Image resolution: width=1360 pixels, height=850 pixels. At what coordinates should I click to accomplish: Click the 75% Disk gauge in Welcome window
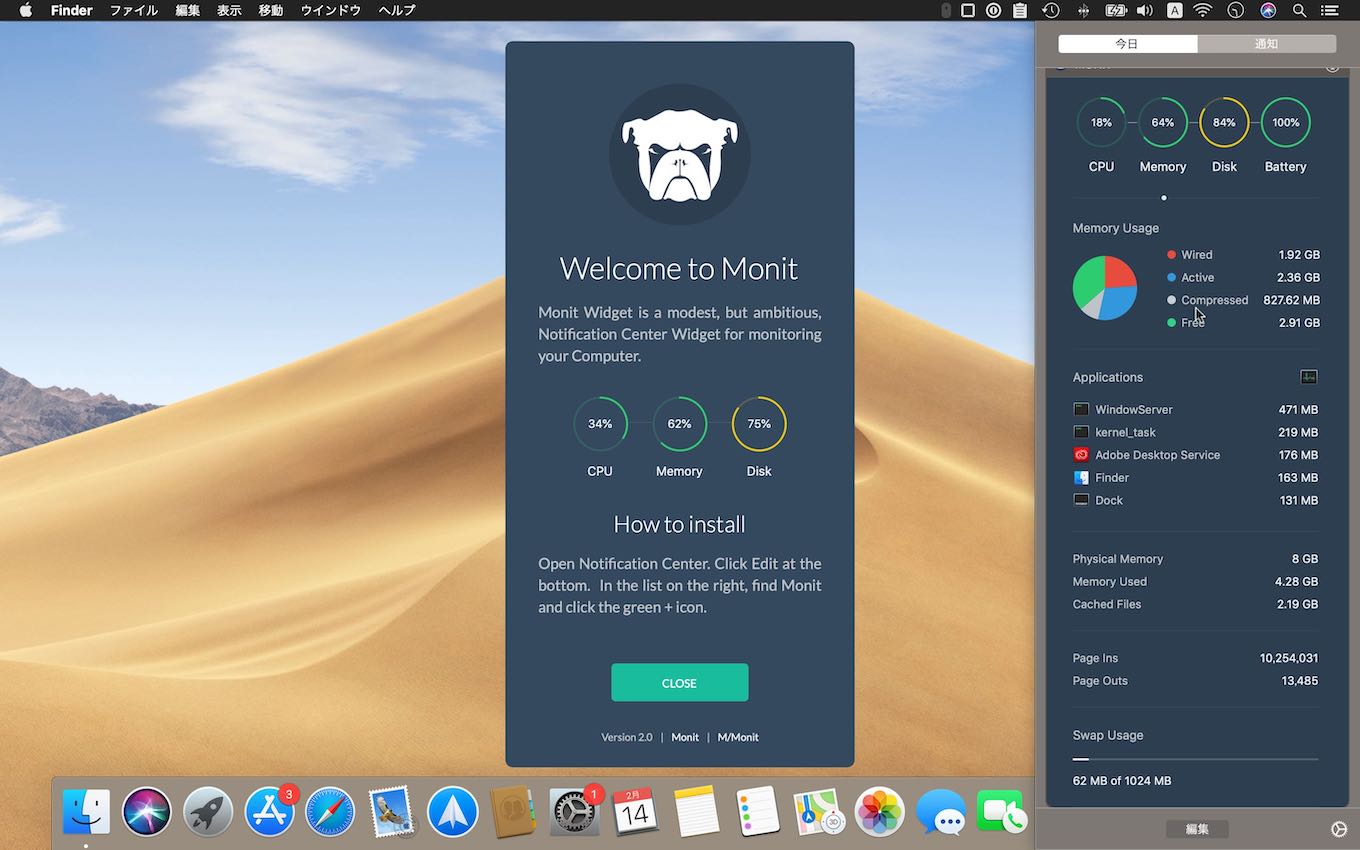pos(759,424)
